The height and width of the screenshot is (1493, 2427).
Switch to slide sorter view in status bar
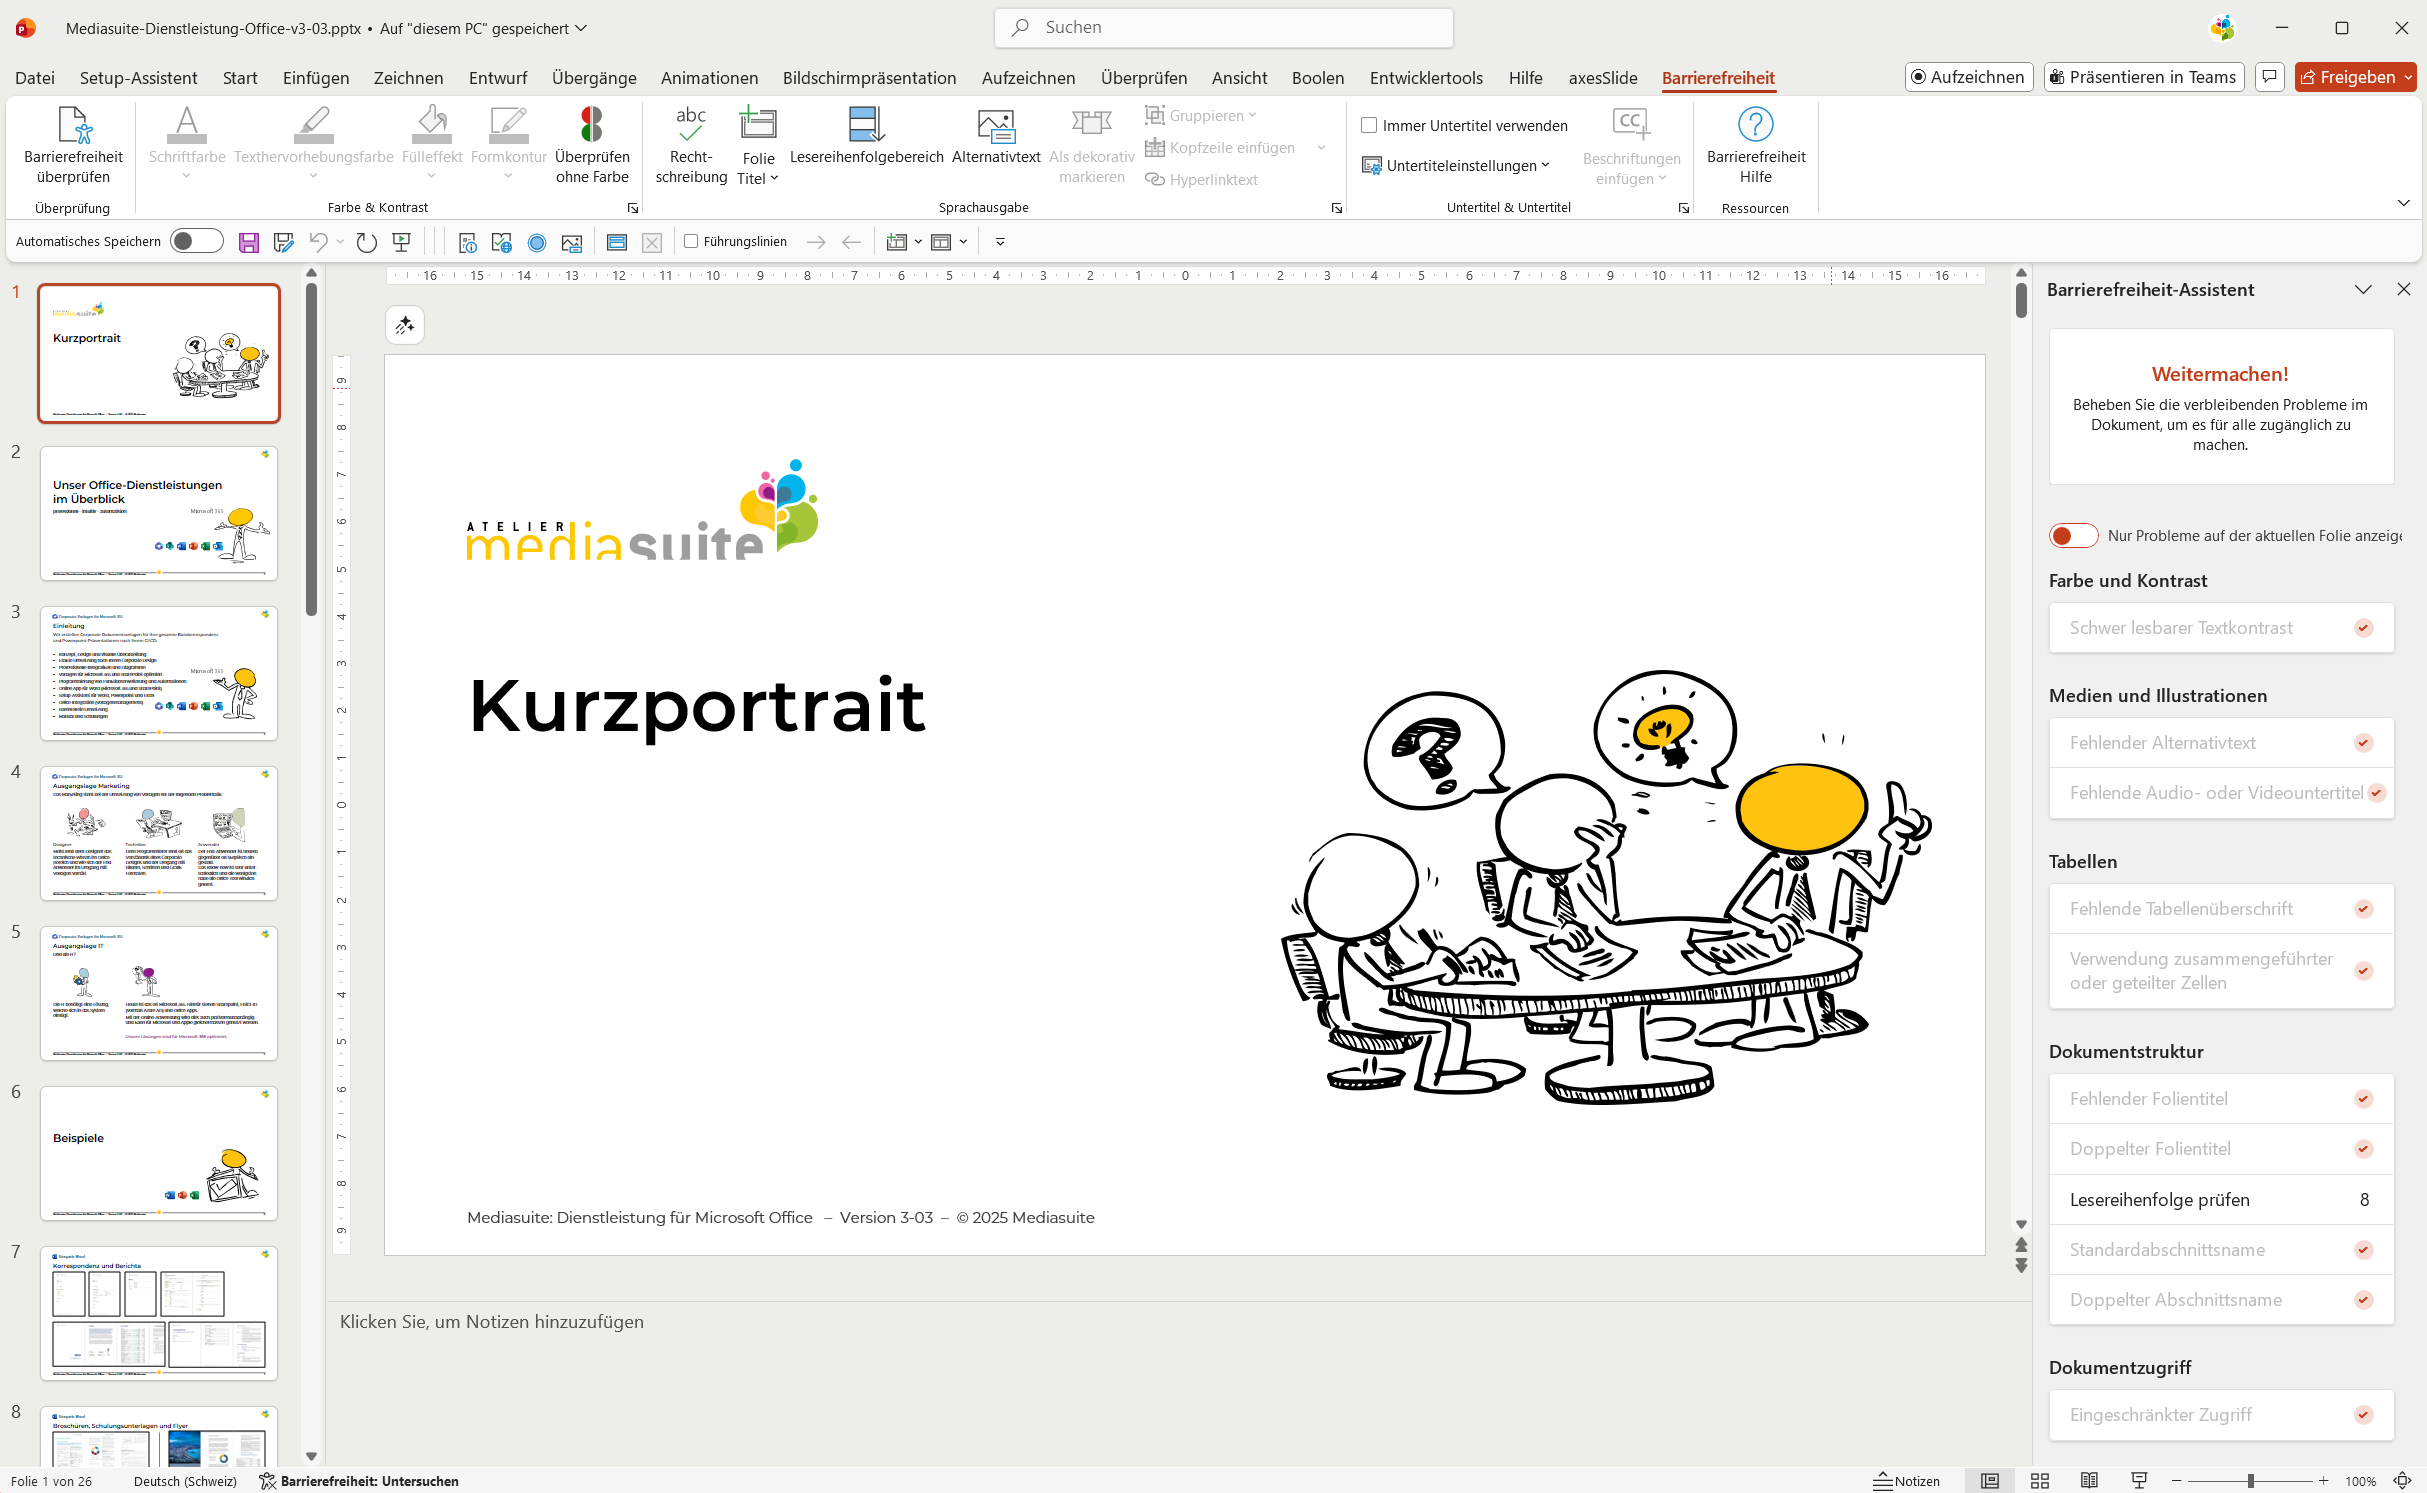pos(2040,1481)
